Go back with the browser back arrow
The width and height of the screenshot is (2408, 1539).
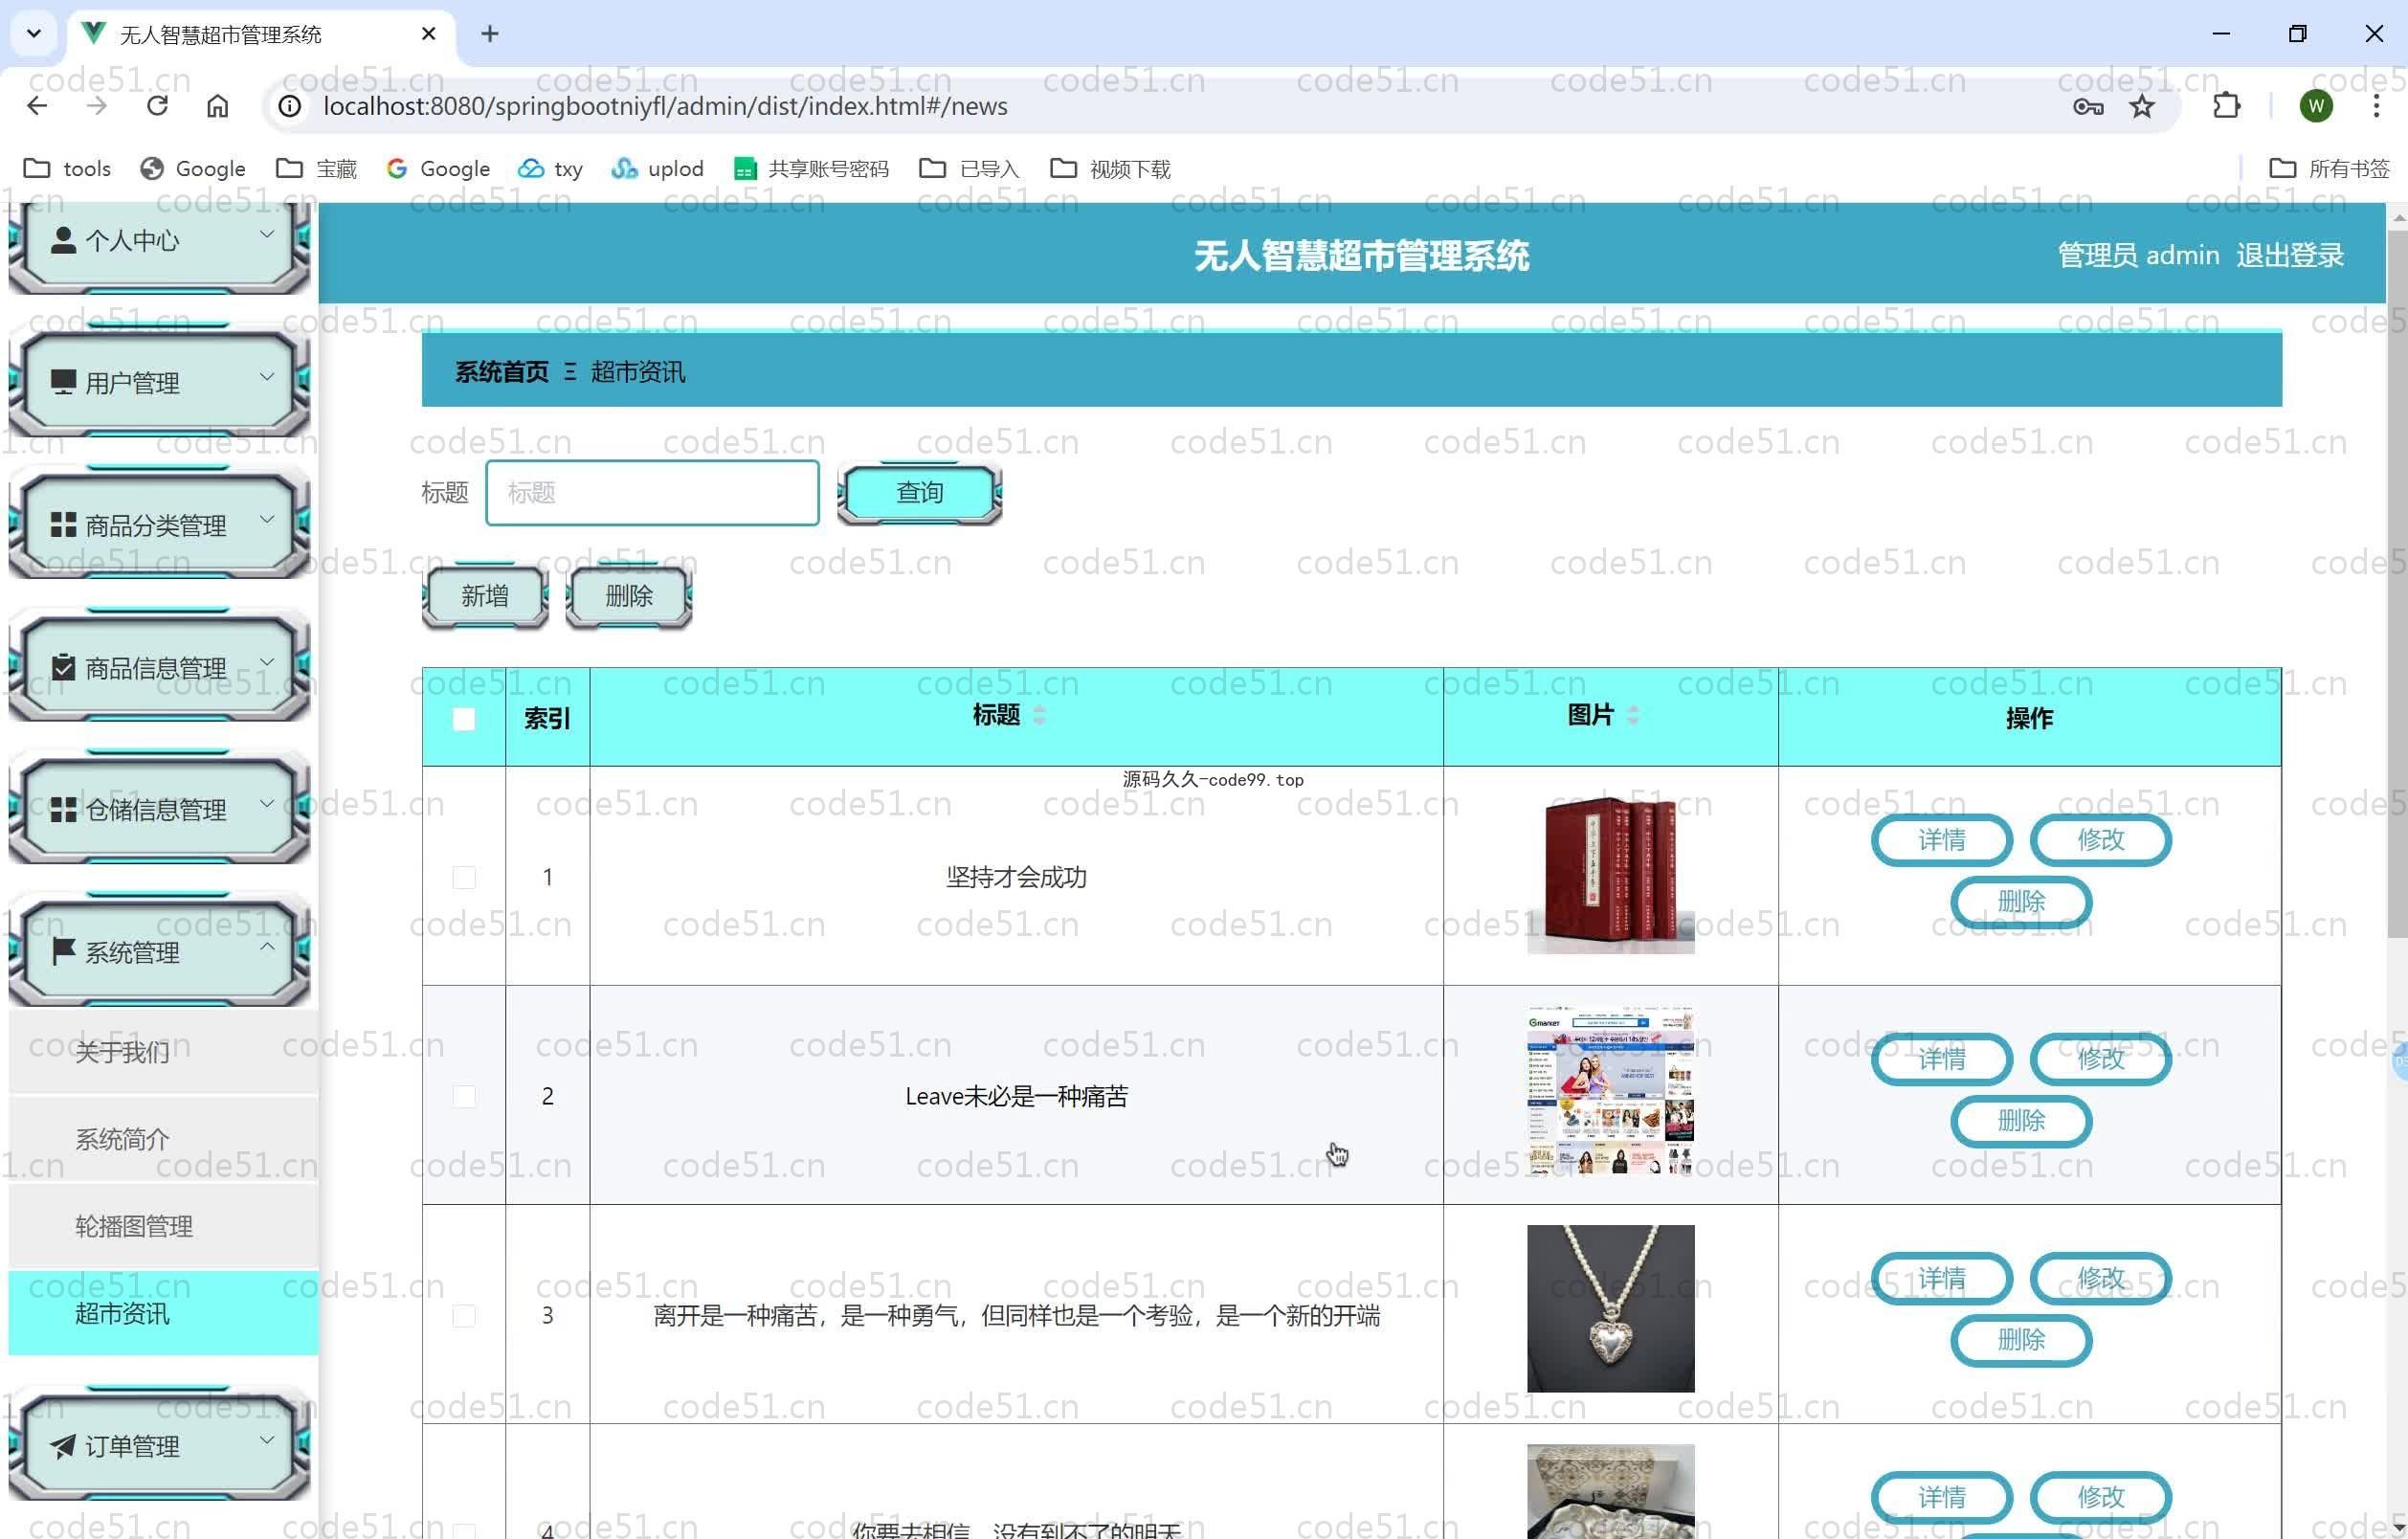click(x=37, y=106)
